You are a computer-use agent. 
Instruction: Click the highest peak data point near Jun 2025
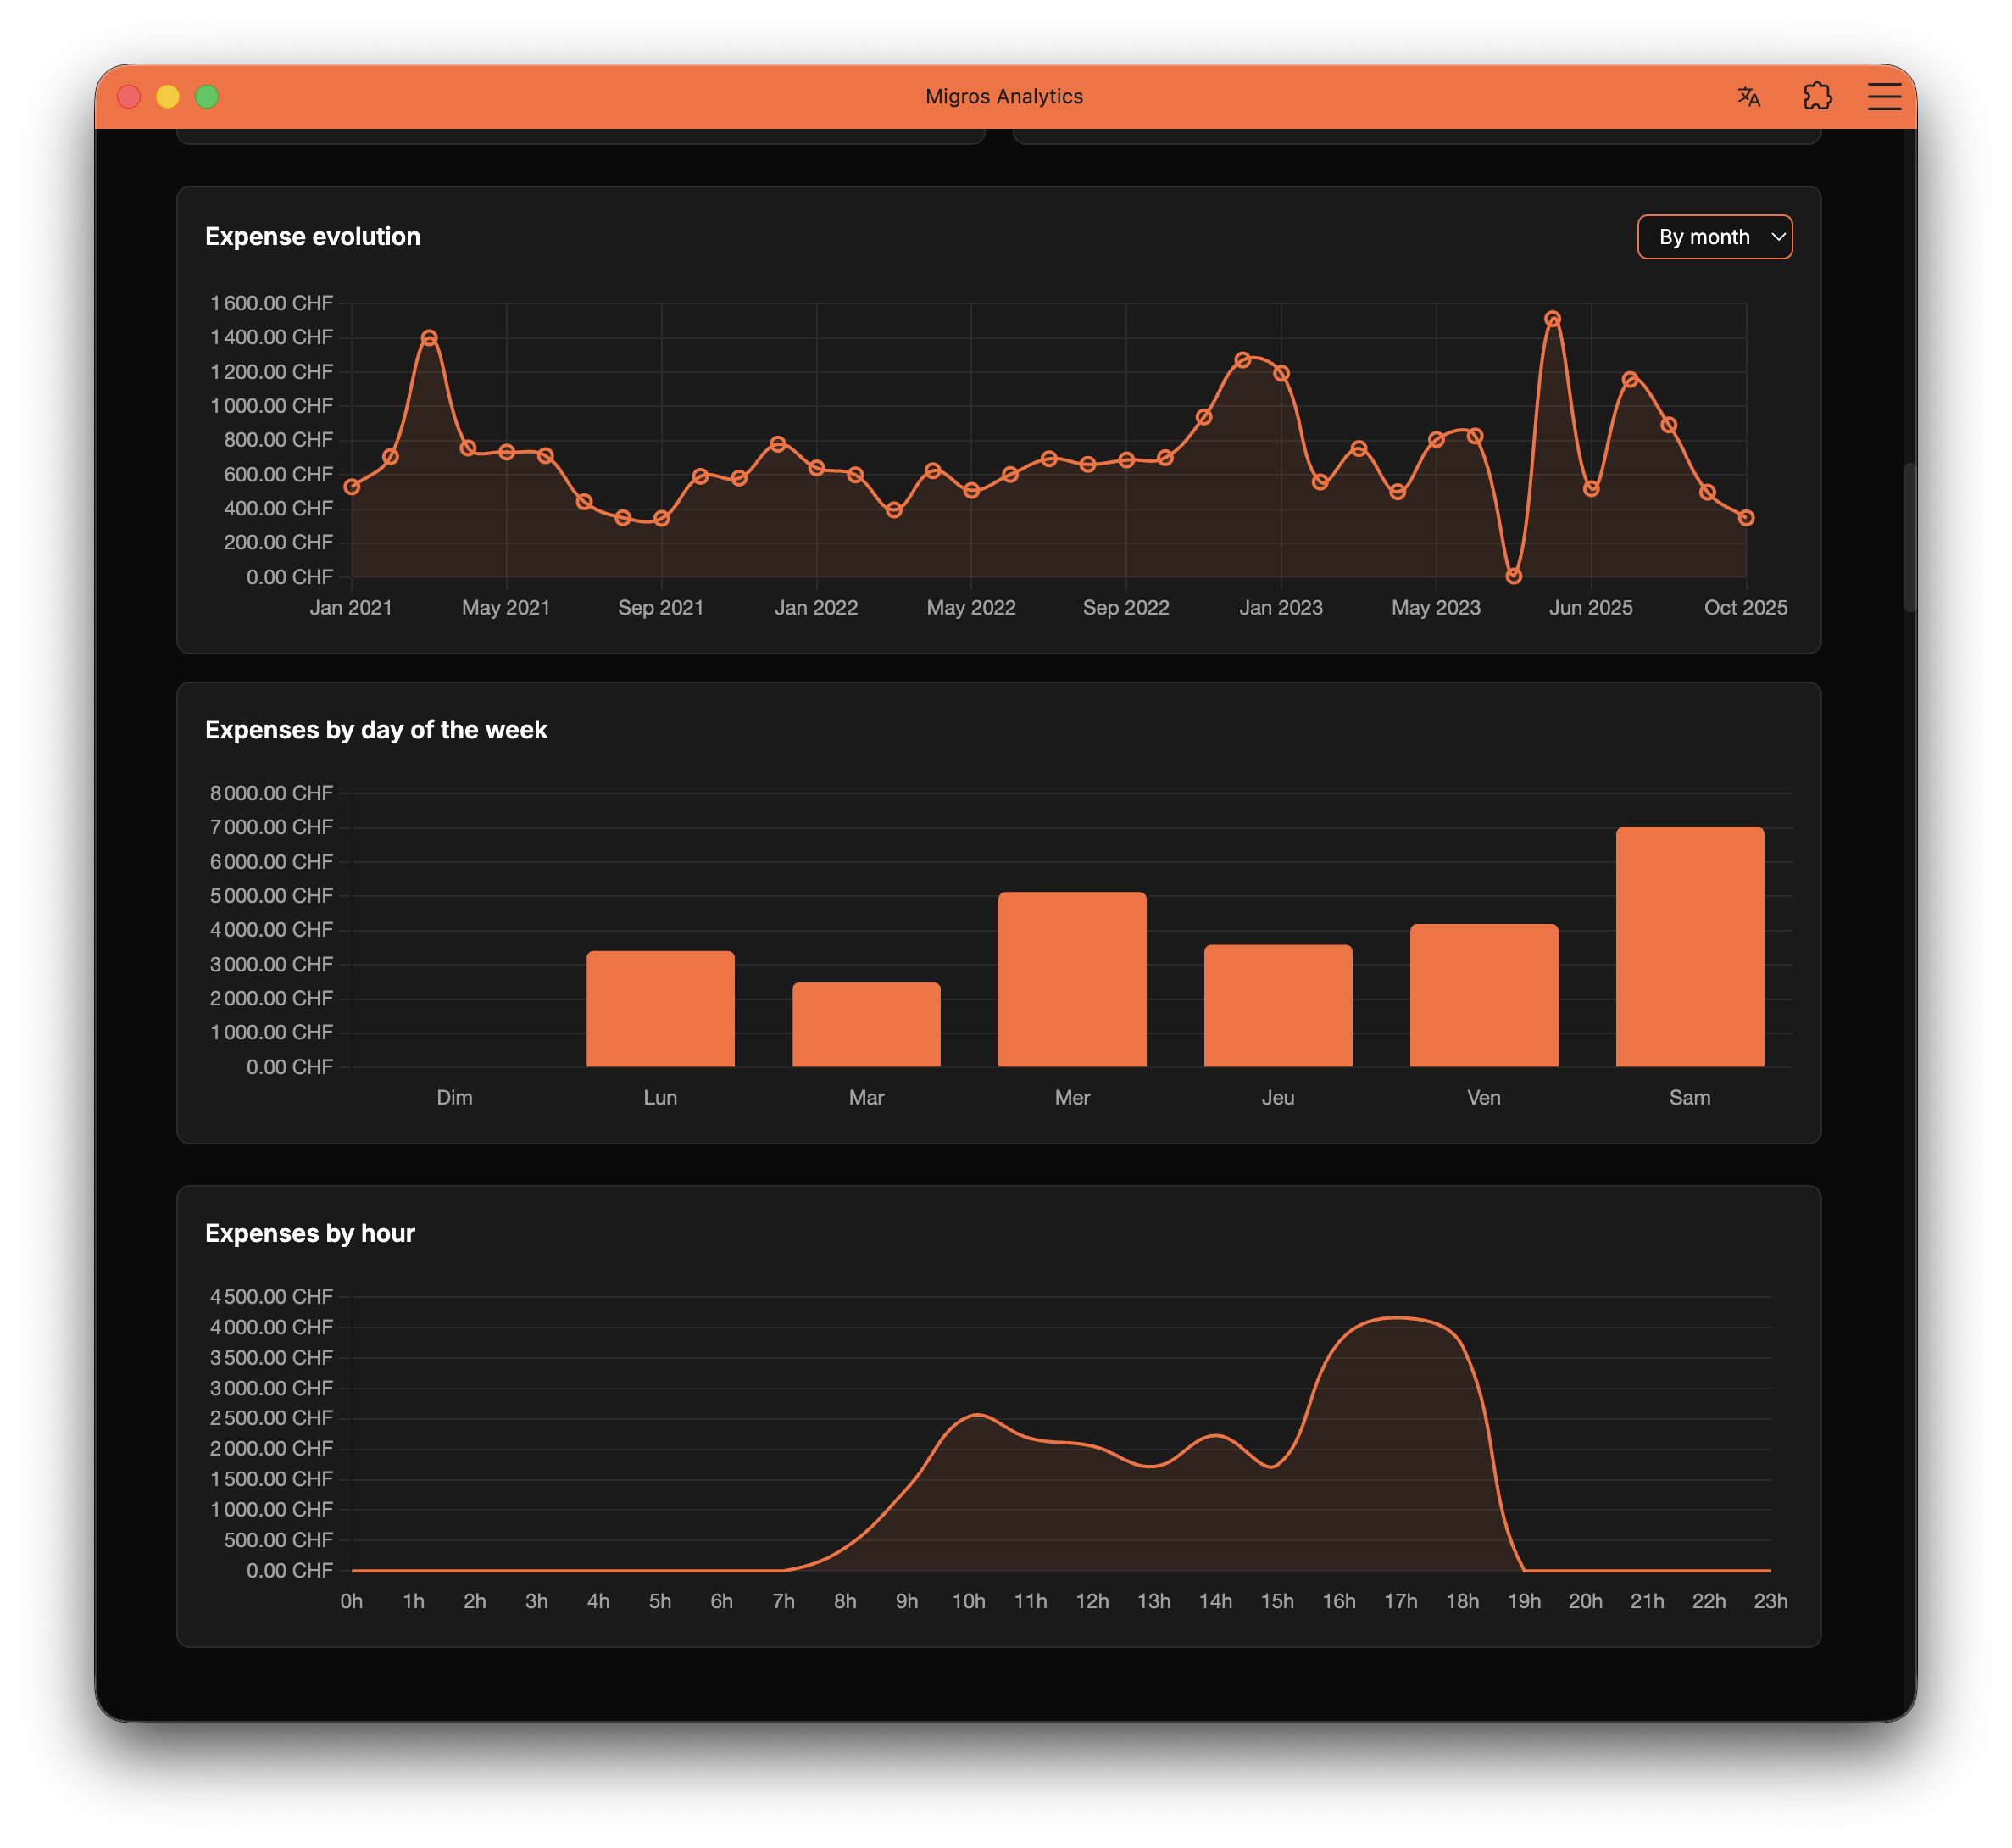(1552, 320)
